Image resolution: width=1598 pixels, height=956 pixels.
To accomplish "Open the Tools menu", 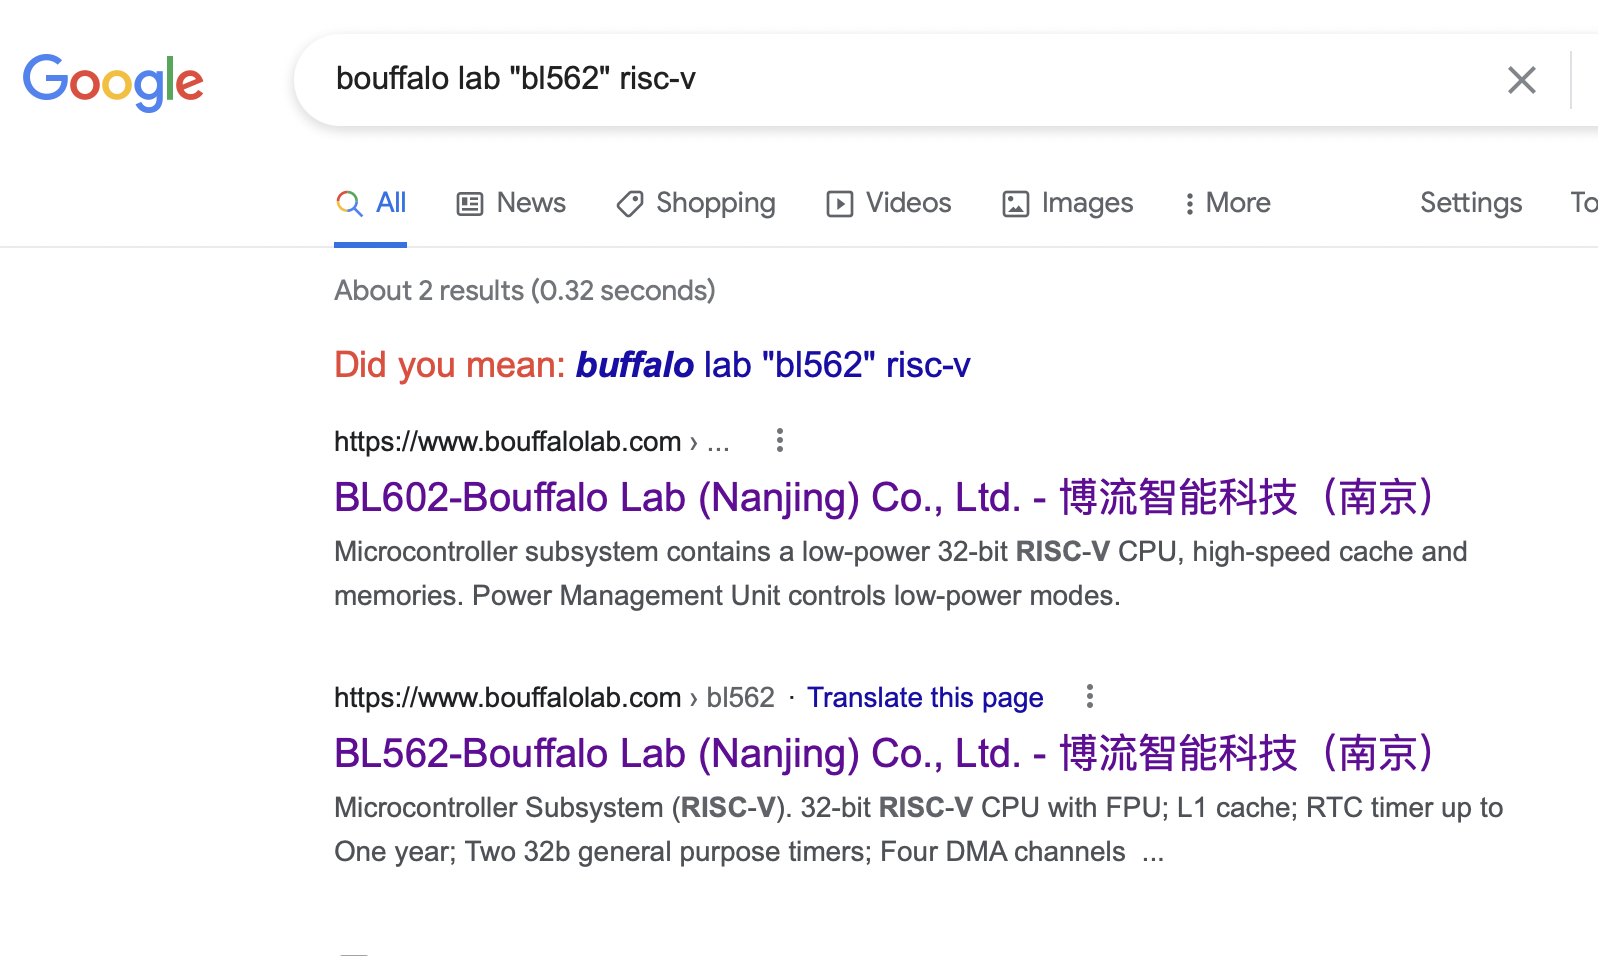I will click(x=1583, y=202).
